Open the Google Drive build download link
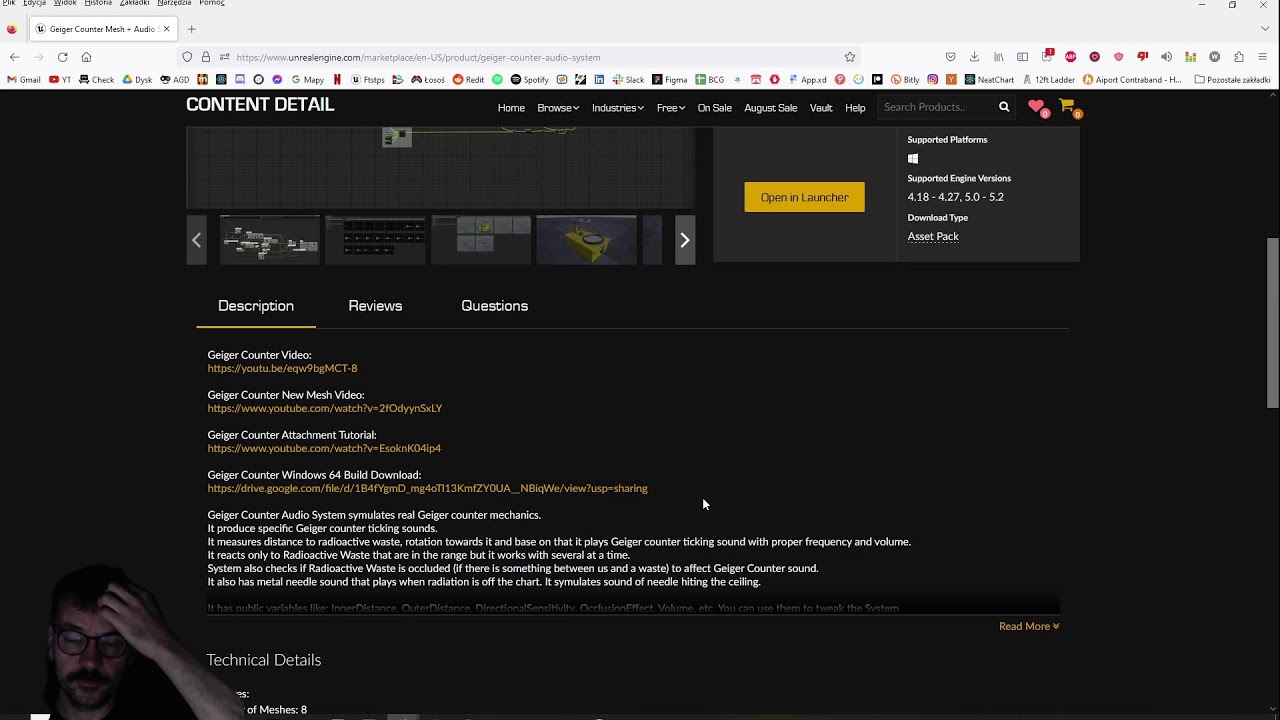Viewport: 1280px width, 720px height. click(427, 488)
